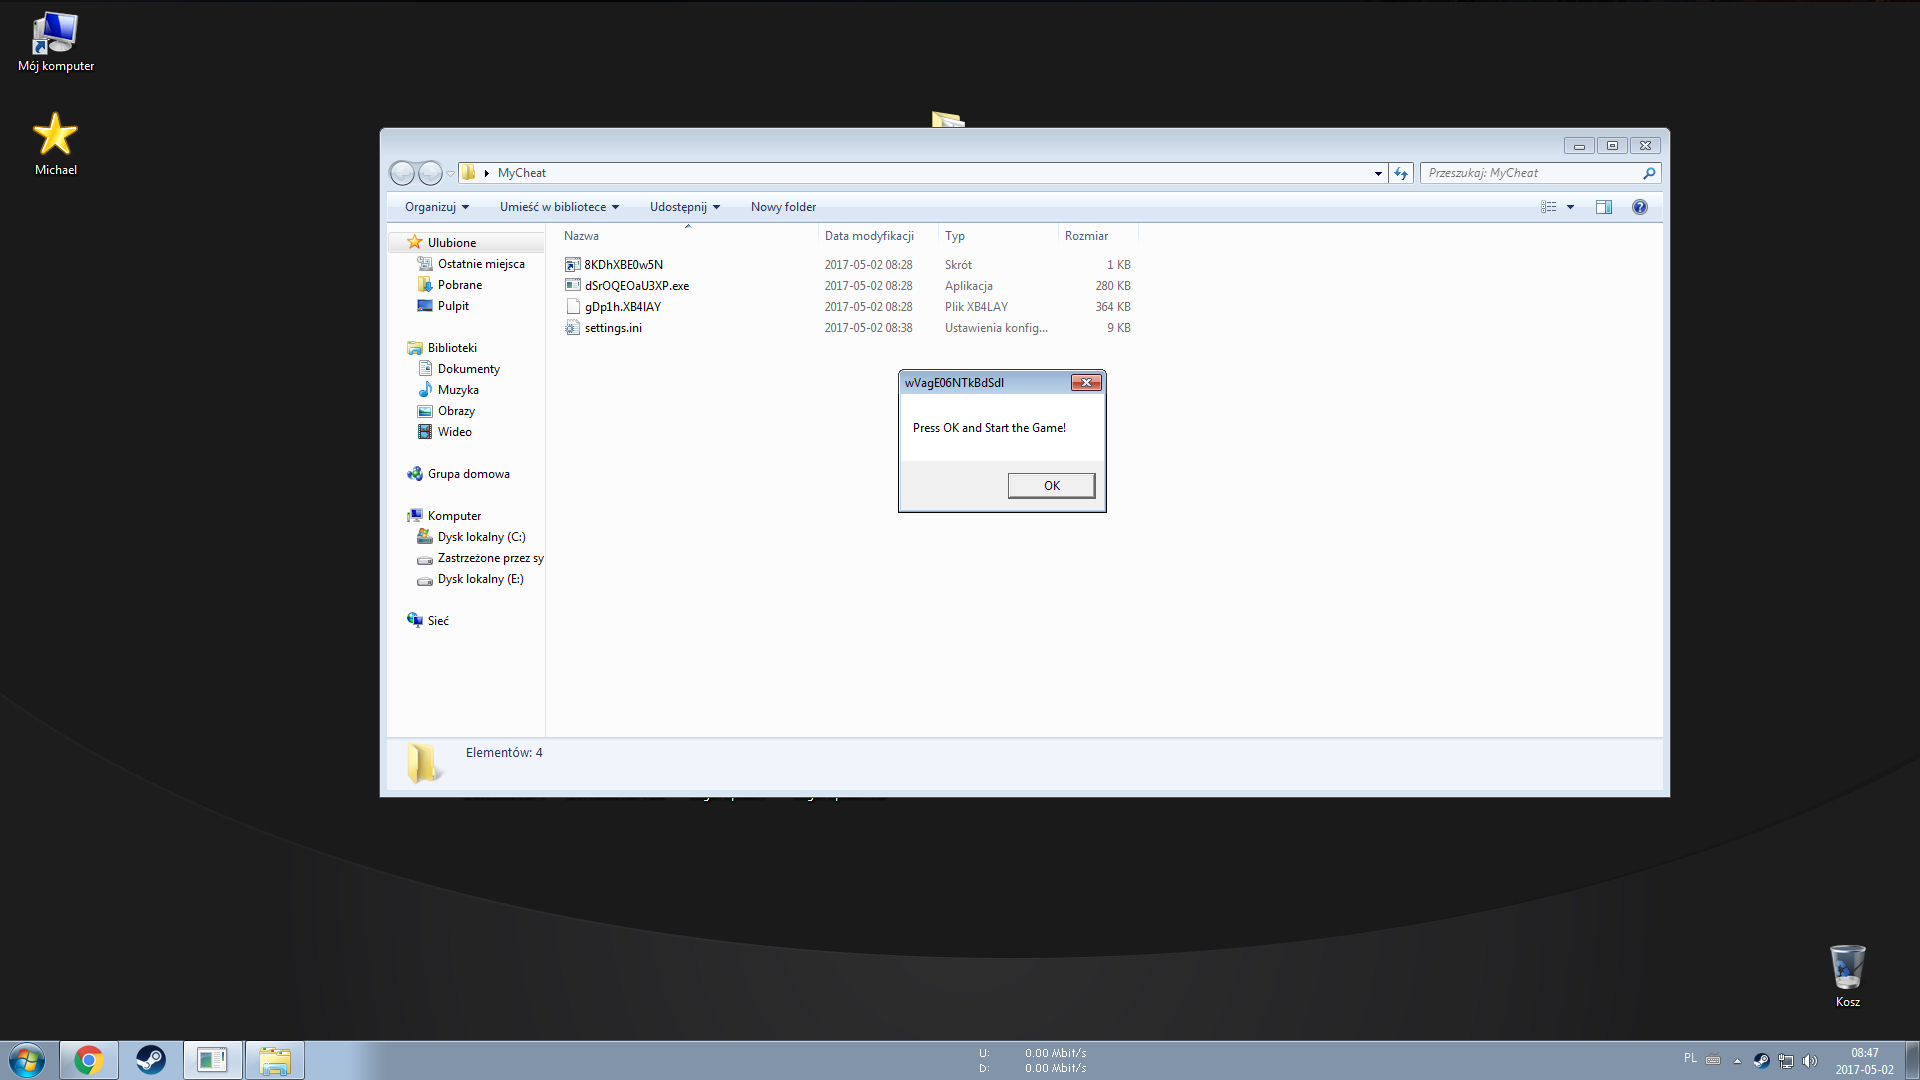This screenshot has height=1080, width=1920.
Task: Click the settings.ini file icon
Action: [572, 328]
